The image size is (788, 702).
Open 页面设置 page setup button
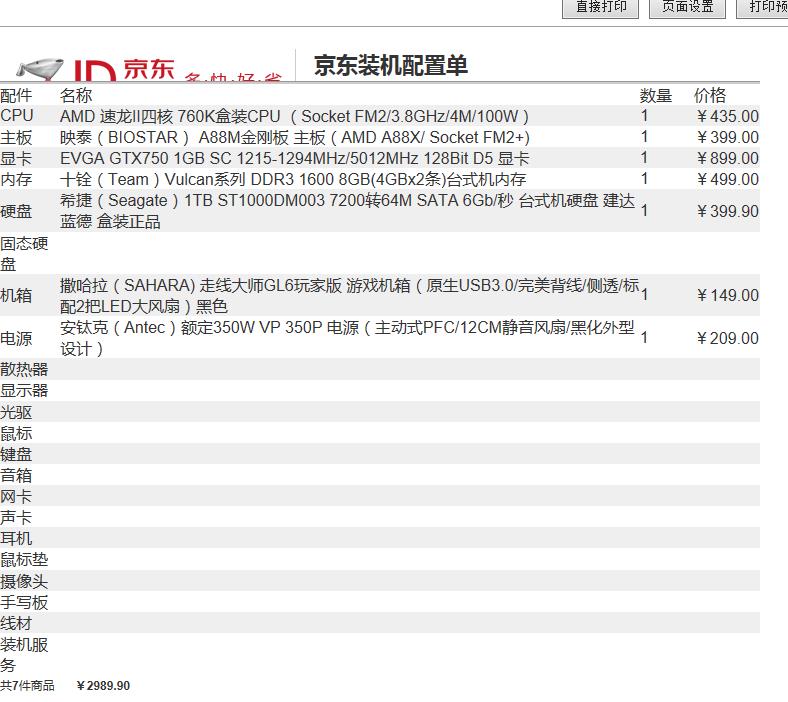(687, 8)
